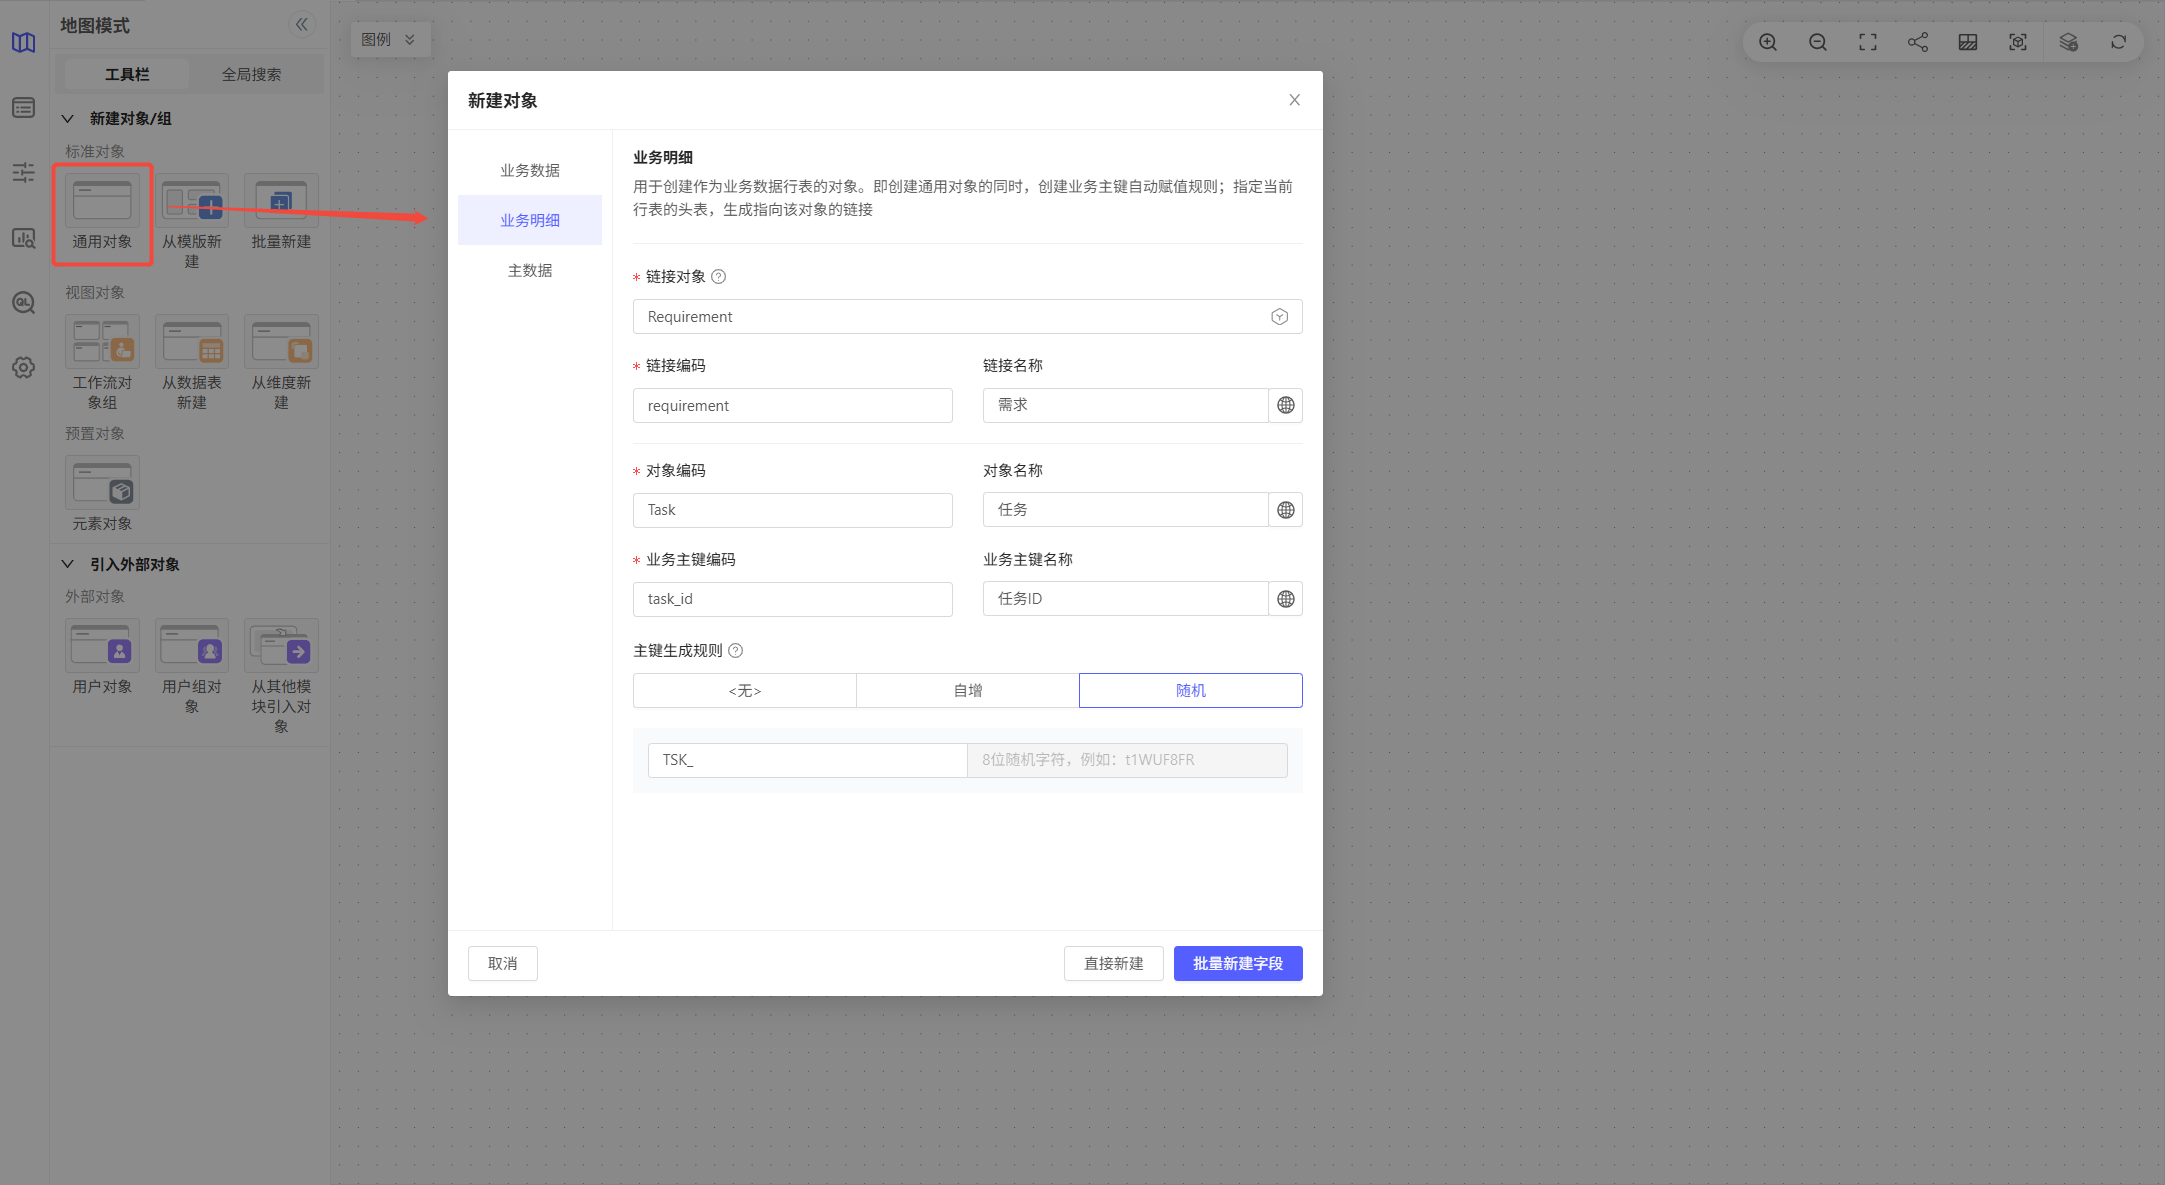
Task: Open the data analysis sidebar icon
Action: (24, 238)
